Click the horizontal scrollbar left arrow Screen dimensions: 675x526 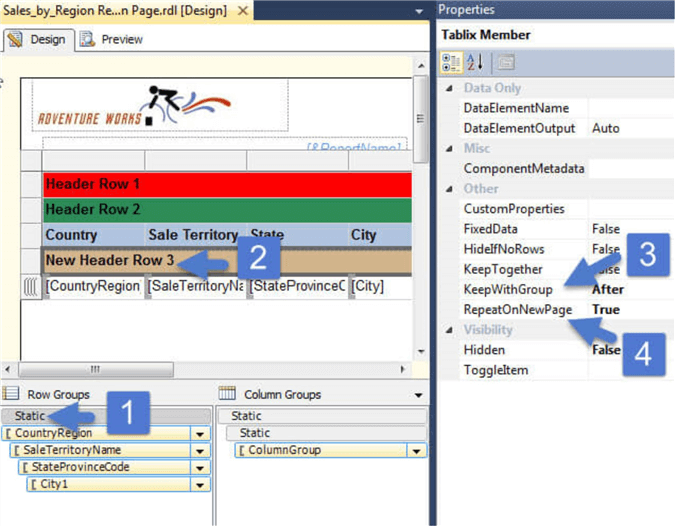click(7, 369)
